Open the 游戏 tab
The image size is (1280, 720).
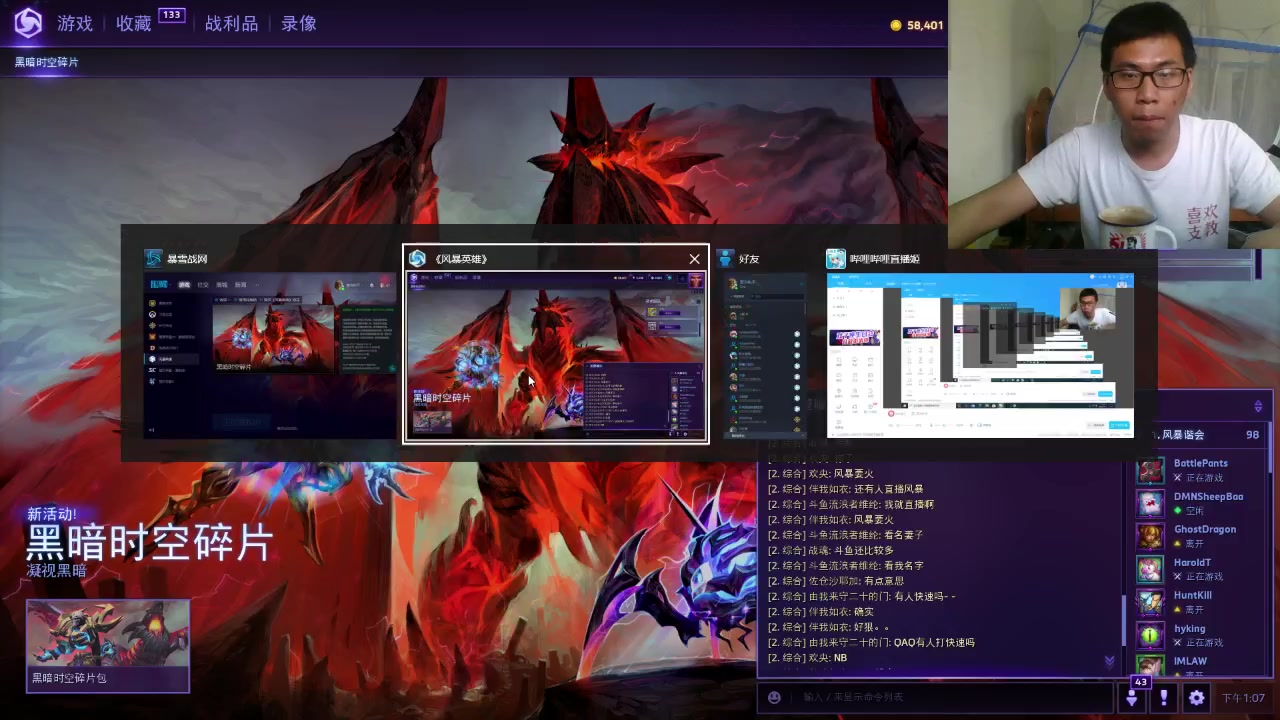coord(75,24)
